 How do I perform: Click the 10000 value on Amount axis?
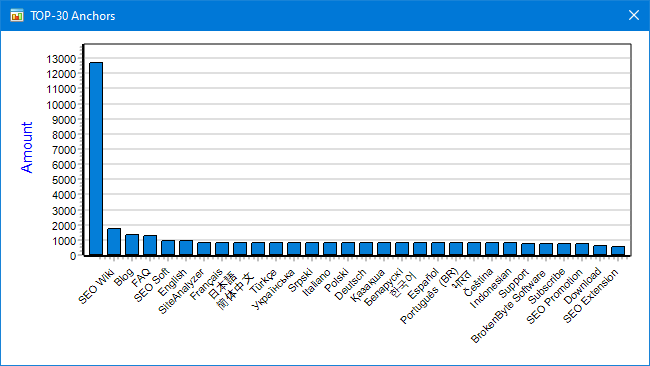(x=61, y=105)
